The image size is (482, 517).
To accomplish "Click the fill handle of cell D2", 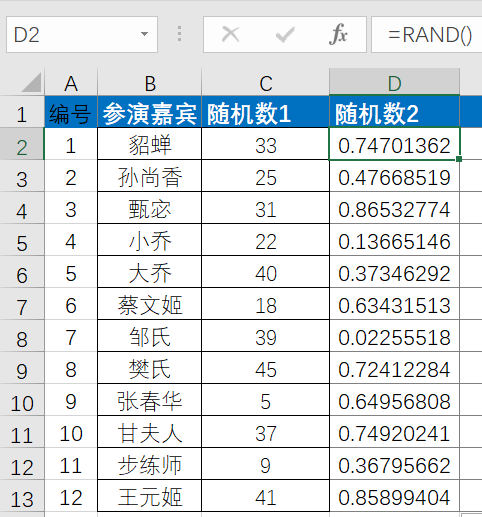I will point(459,159).
